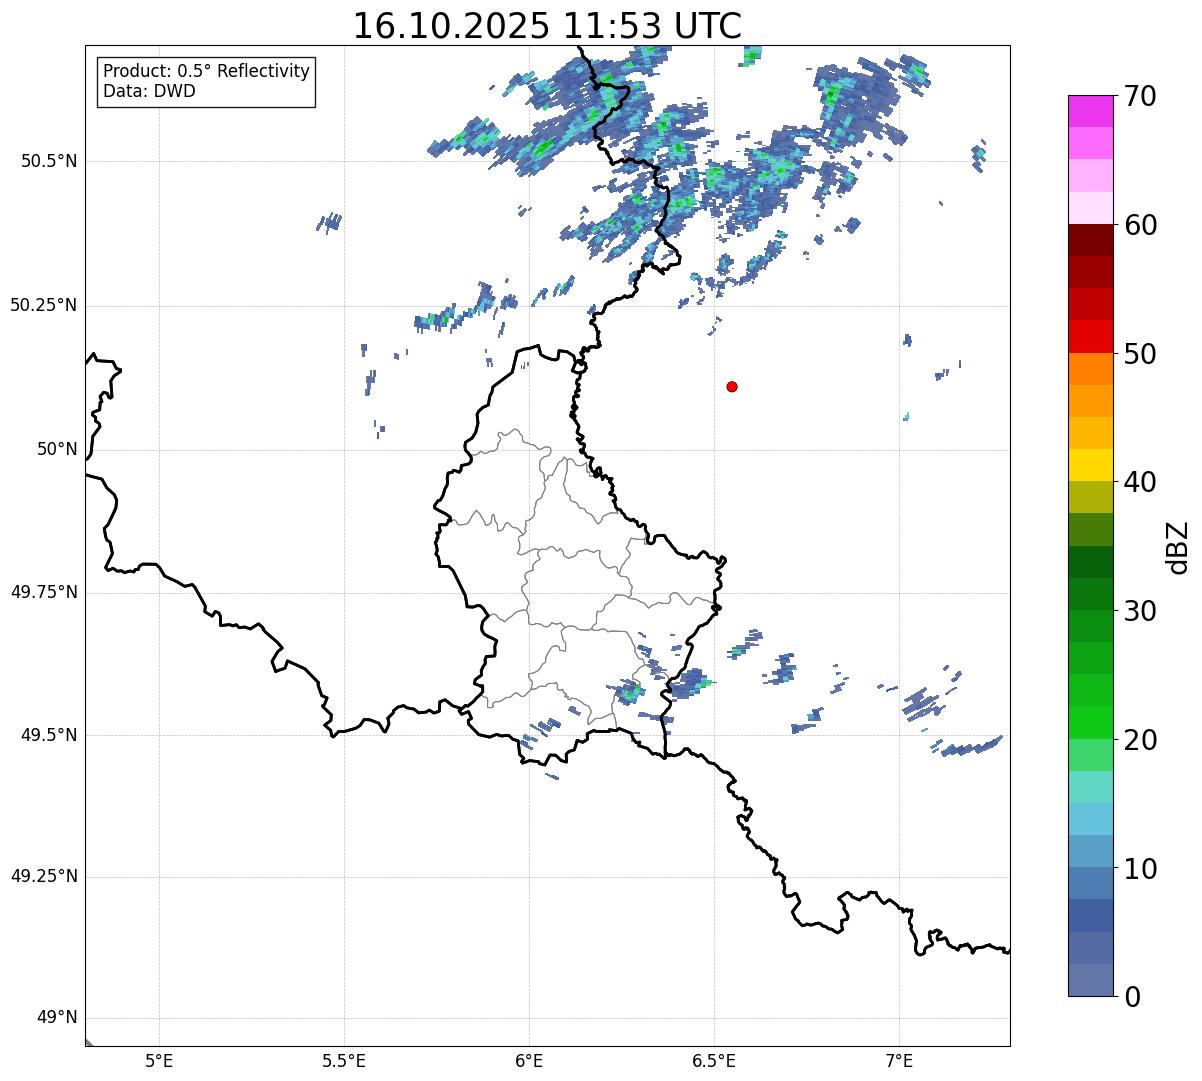Pick the lowest slate-blue swatch at 0 dBZ

click(1091, 979)
